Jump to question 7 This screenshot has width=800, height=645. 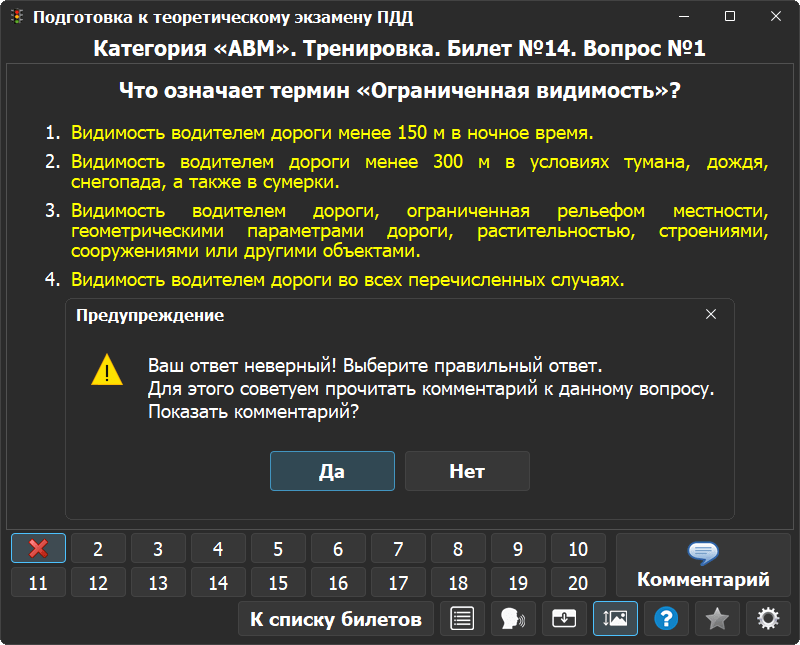click(398, 549)
